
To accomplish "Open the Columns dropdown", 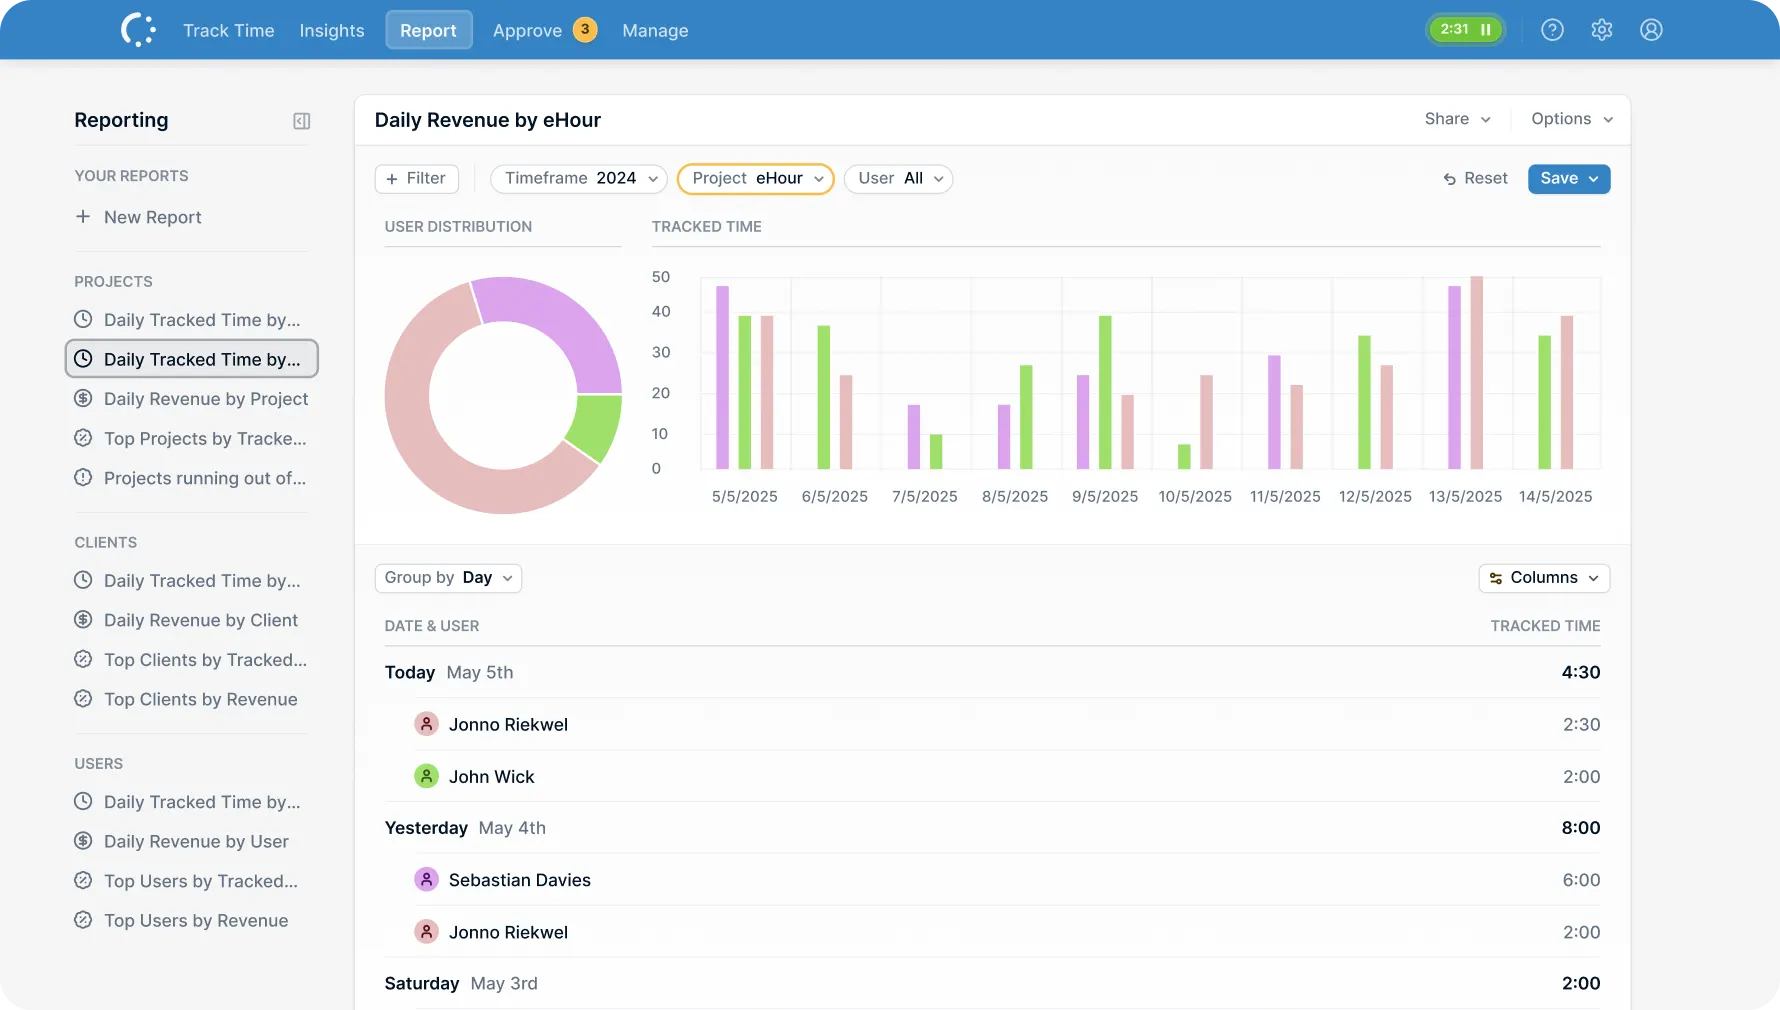I will (x=1543, y=578).
